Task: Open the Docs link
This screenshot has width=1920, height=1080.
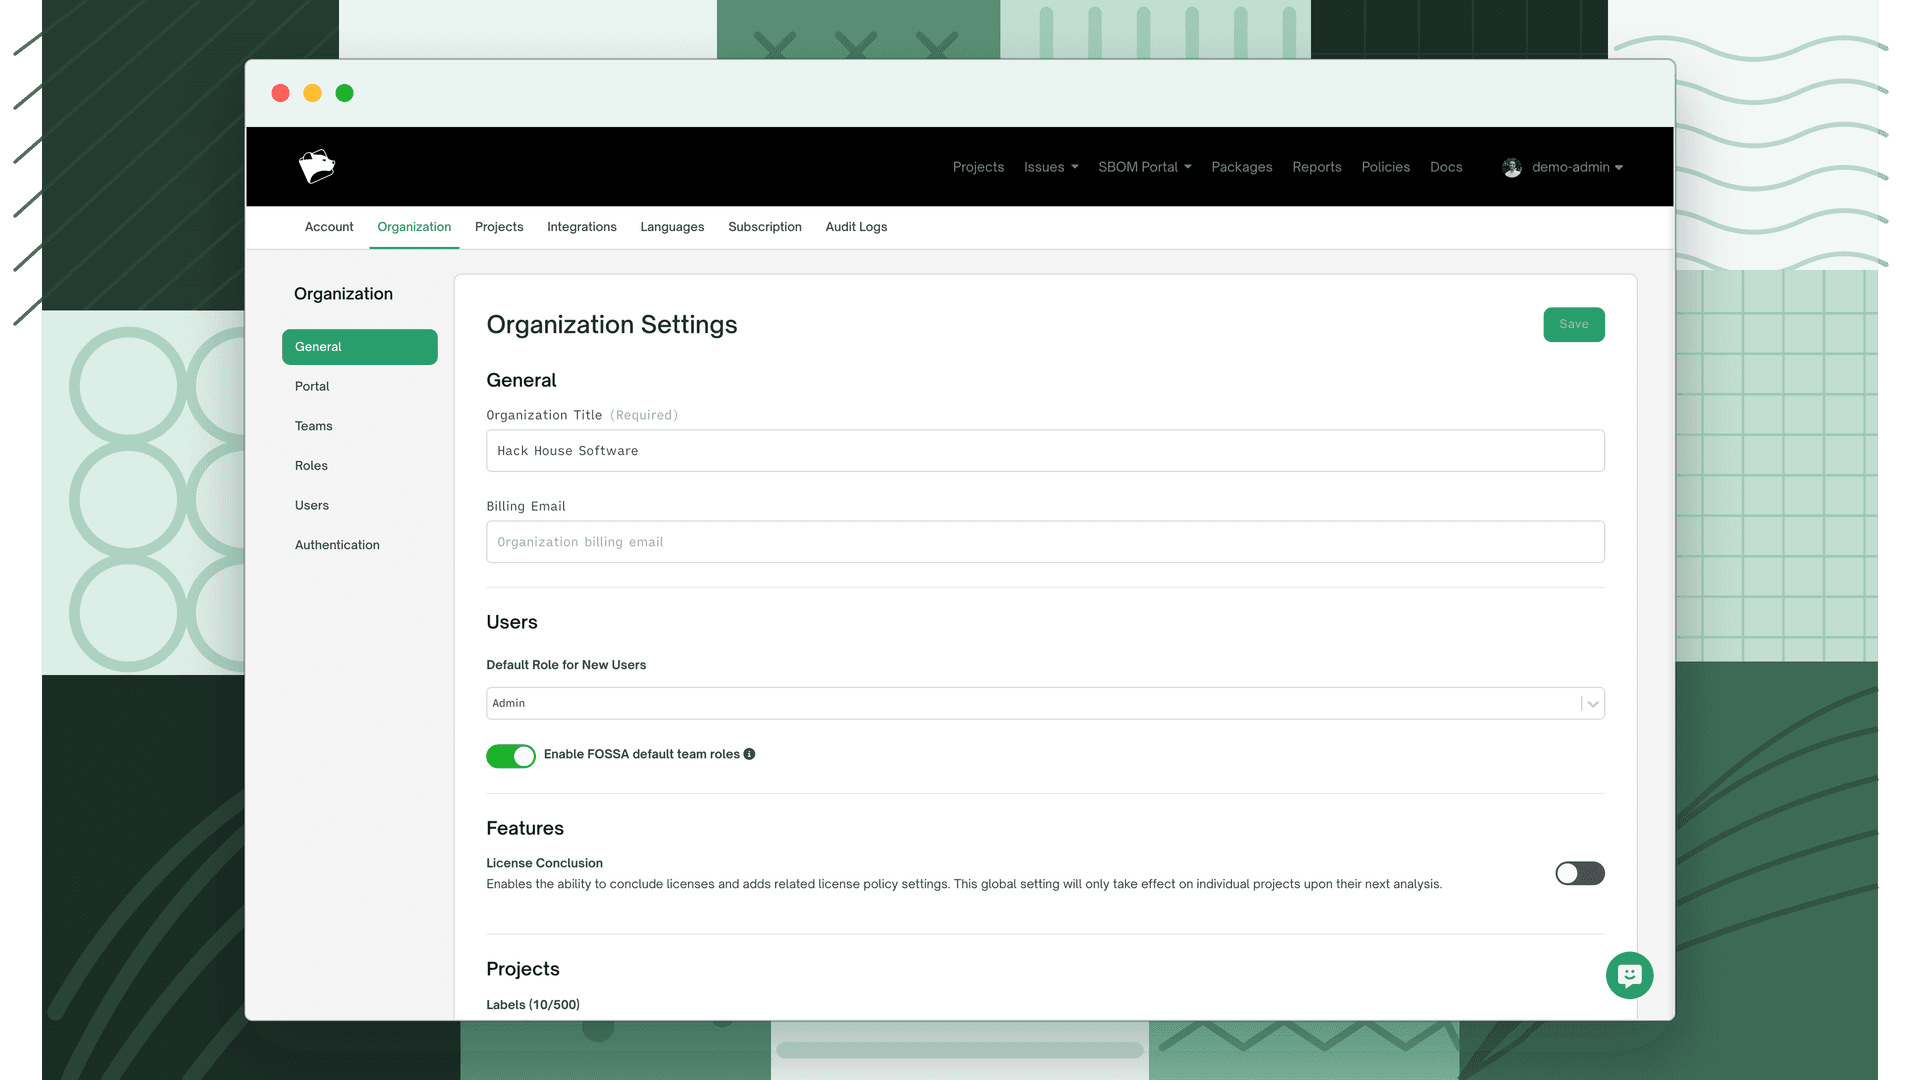Action: 1446,167
